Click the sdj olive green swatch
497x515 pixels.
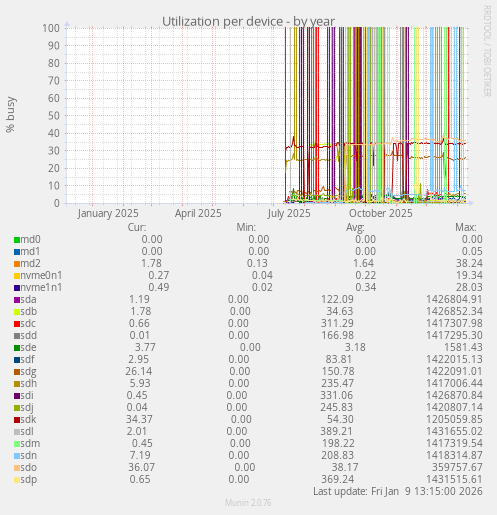pyautogui.click(x=17, y=408)
